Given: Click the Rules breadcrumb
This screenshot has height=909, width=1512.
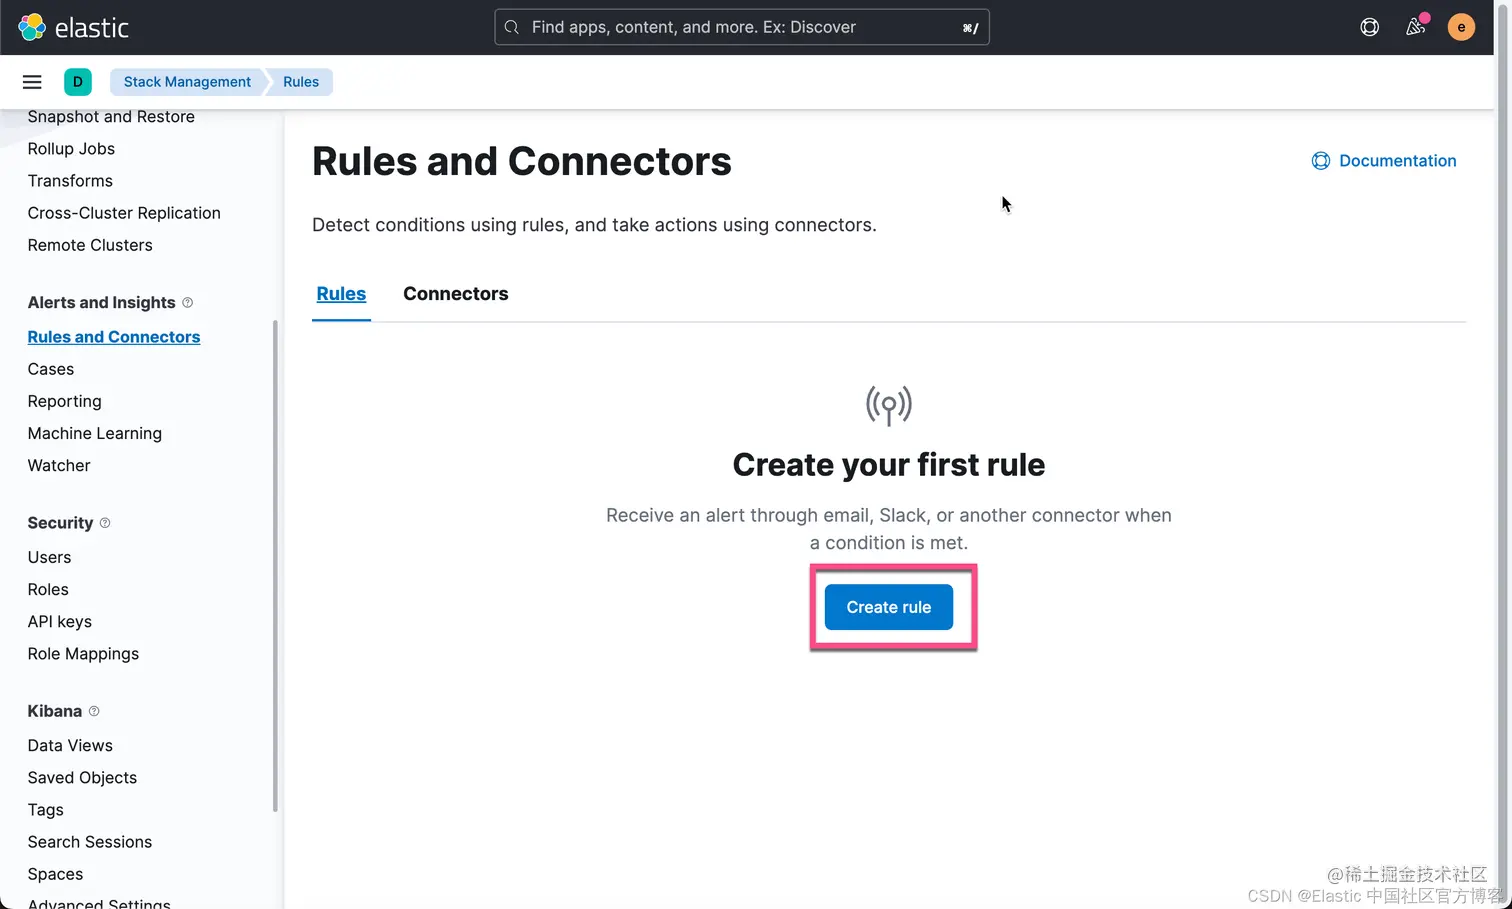Looking at the screenshot, I should pos(301,82).
